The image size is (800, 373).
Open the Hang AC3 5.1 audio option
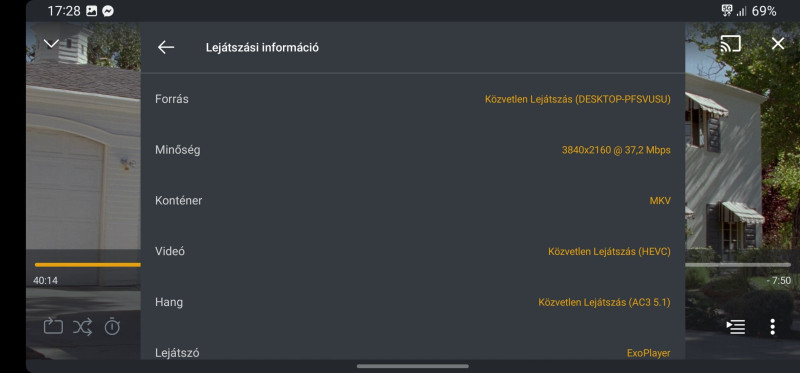[x=413, y=302]
